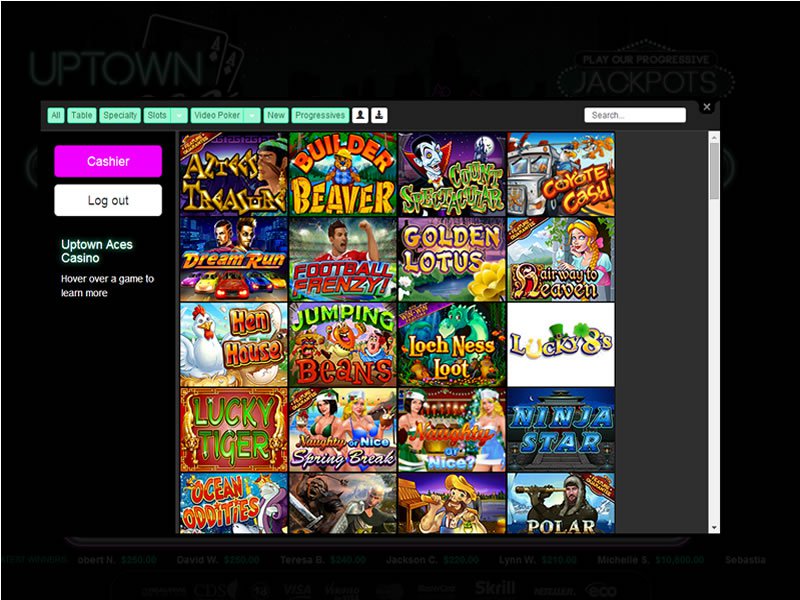Click the scrollbar down arrow in game list
The width and height of the screenshot is (800, 600).
714,528
